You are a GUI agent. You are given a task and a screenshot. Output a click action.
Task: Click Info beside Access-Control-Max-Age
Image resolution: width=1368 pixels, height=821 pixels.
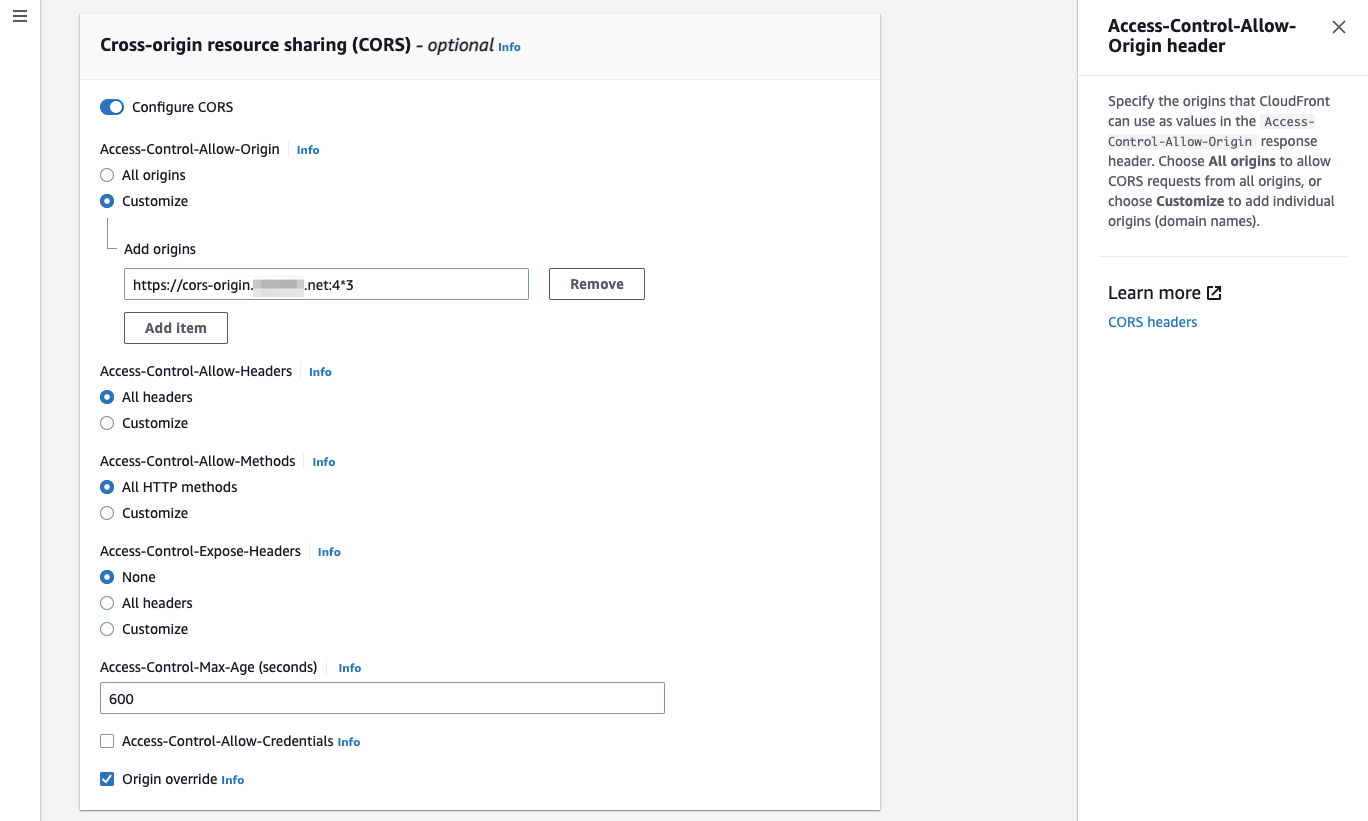pos(349,667)
